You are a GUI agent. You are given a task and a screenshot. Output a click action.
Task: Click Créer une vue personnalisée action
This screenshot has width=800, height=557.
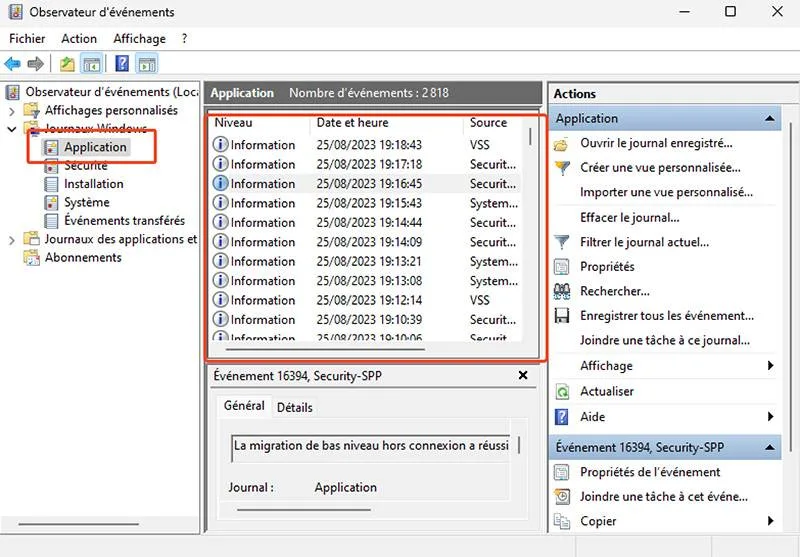pos(660,168)
